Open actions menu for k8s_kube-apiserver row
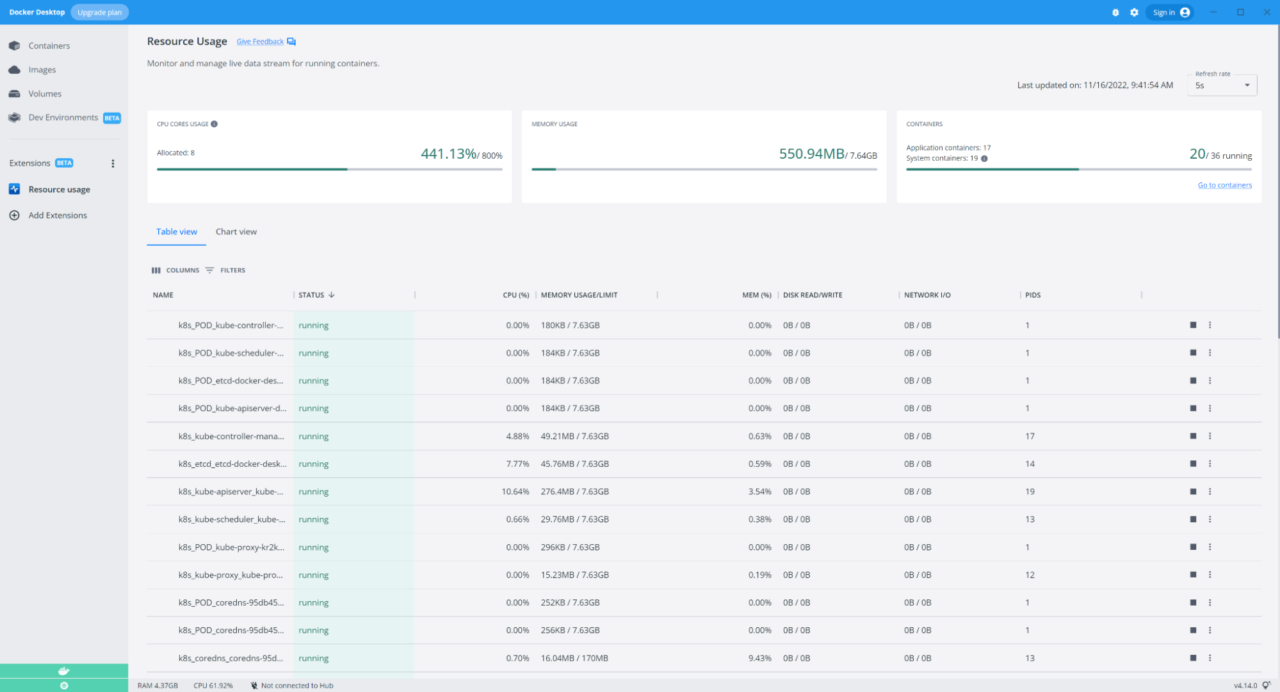Screen dimensions: 1280x692 coord(1210,491)
